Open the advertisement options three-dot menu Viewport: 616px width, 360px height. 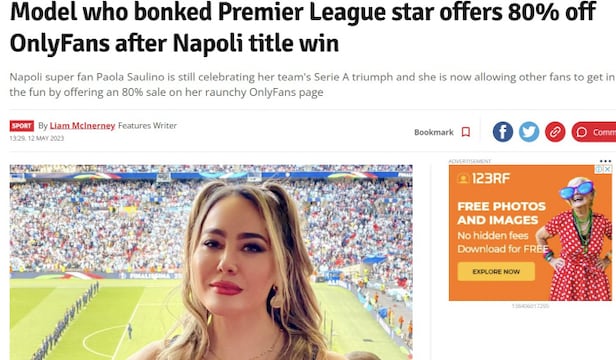(x=605, y=161)
